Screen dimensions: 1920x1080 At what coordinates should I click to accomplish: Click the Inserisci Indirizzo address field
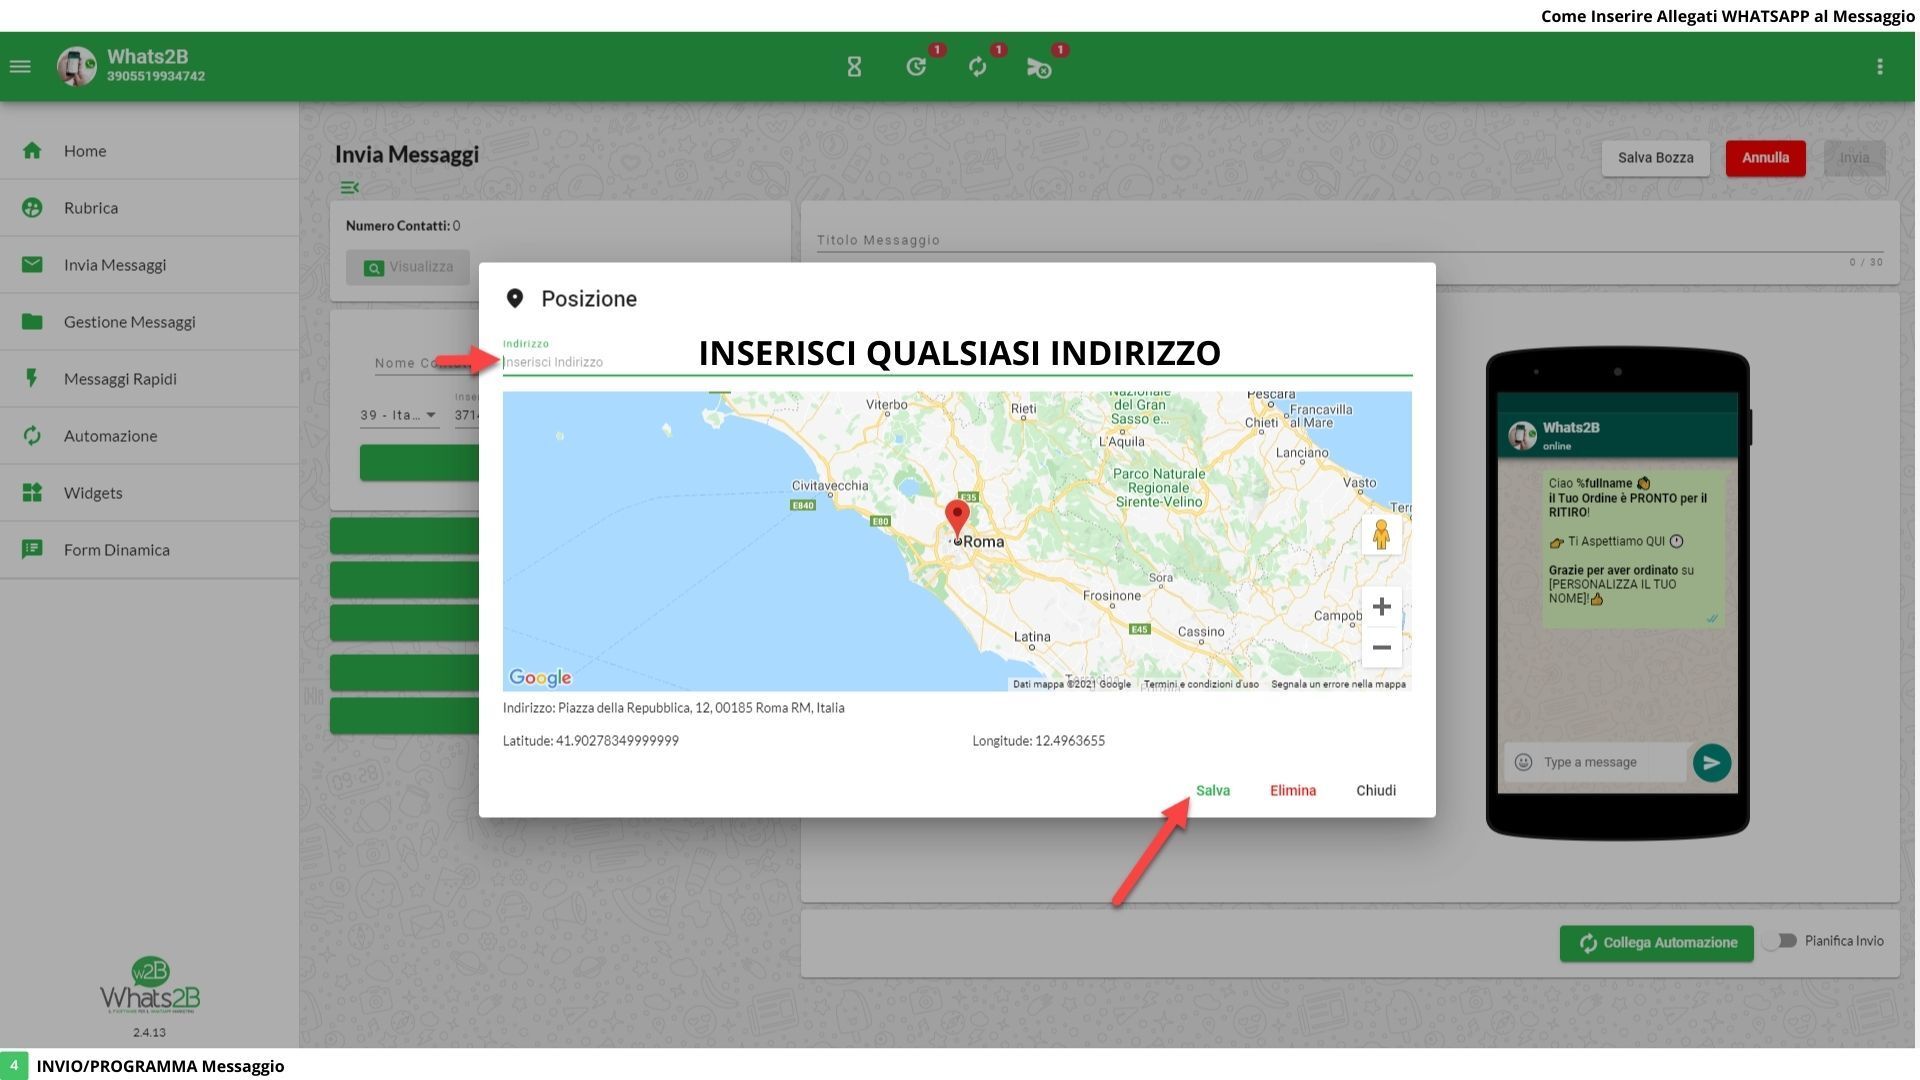(x=957, y=362)
